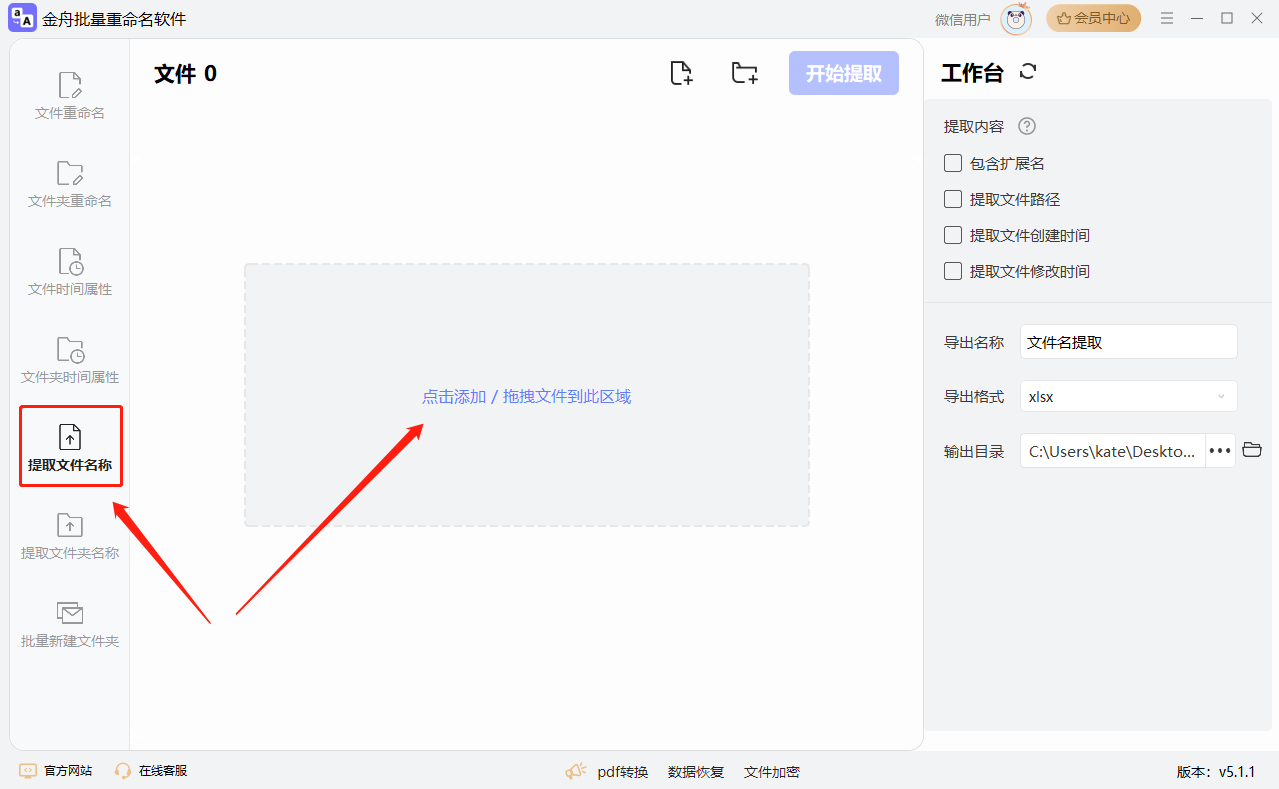Click the 官方网站 link icon
The image size is (1279, 789).
[28, 771]
